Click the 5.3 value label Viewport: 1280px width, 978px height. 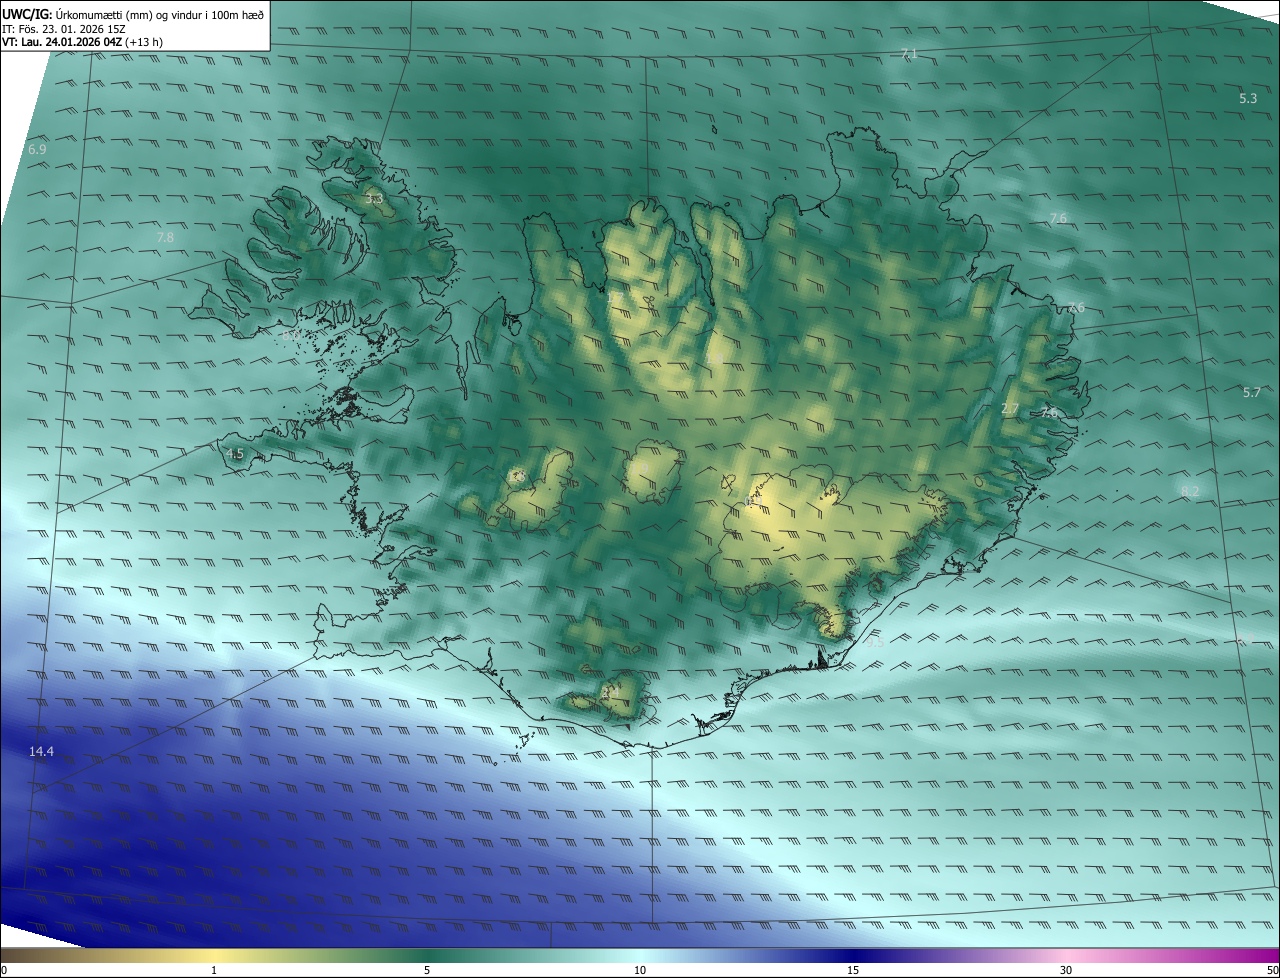coord(1248,98)
